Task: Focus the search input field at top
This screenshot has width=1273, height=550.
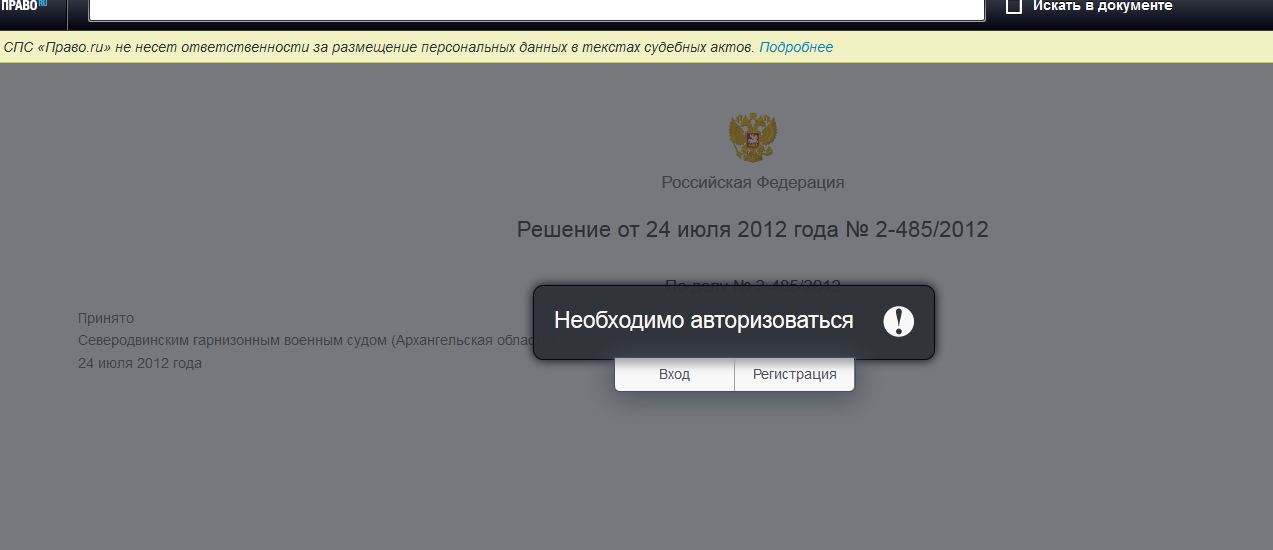Action: (537, 9)
